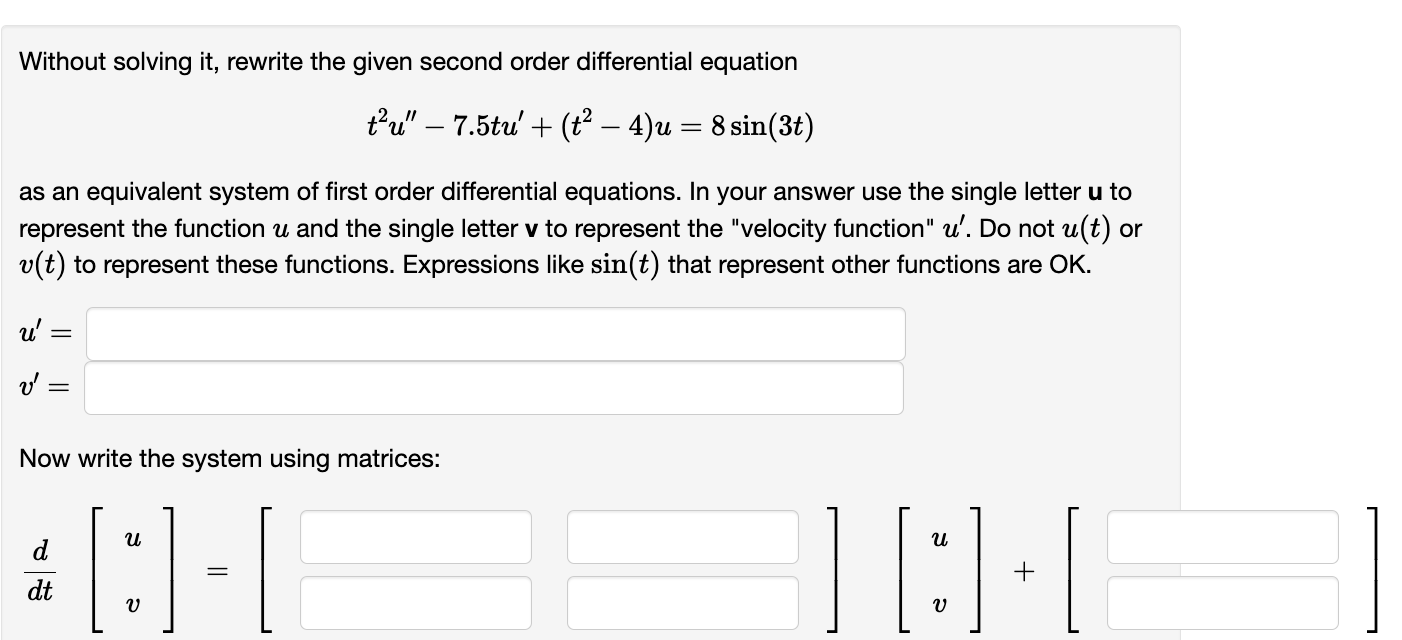This screenshot has height=640, width=1402.
Task: Click the upper box after the plus sign
Action: [1221, 538]
